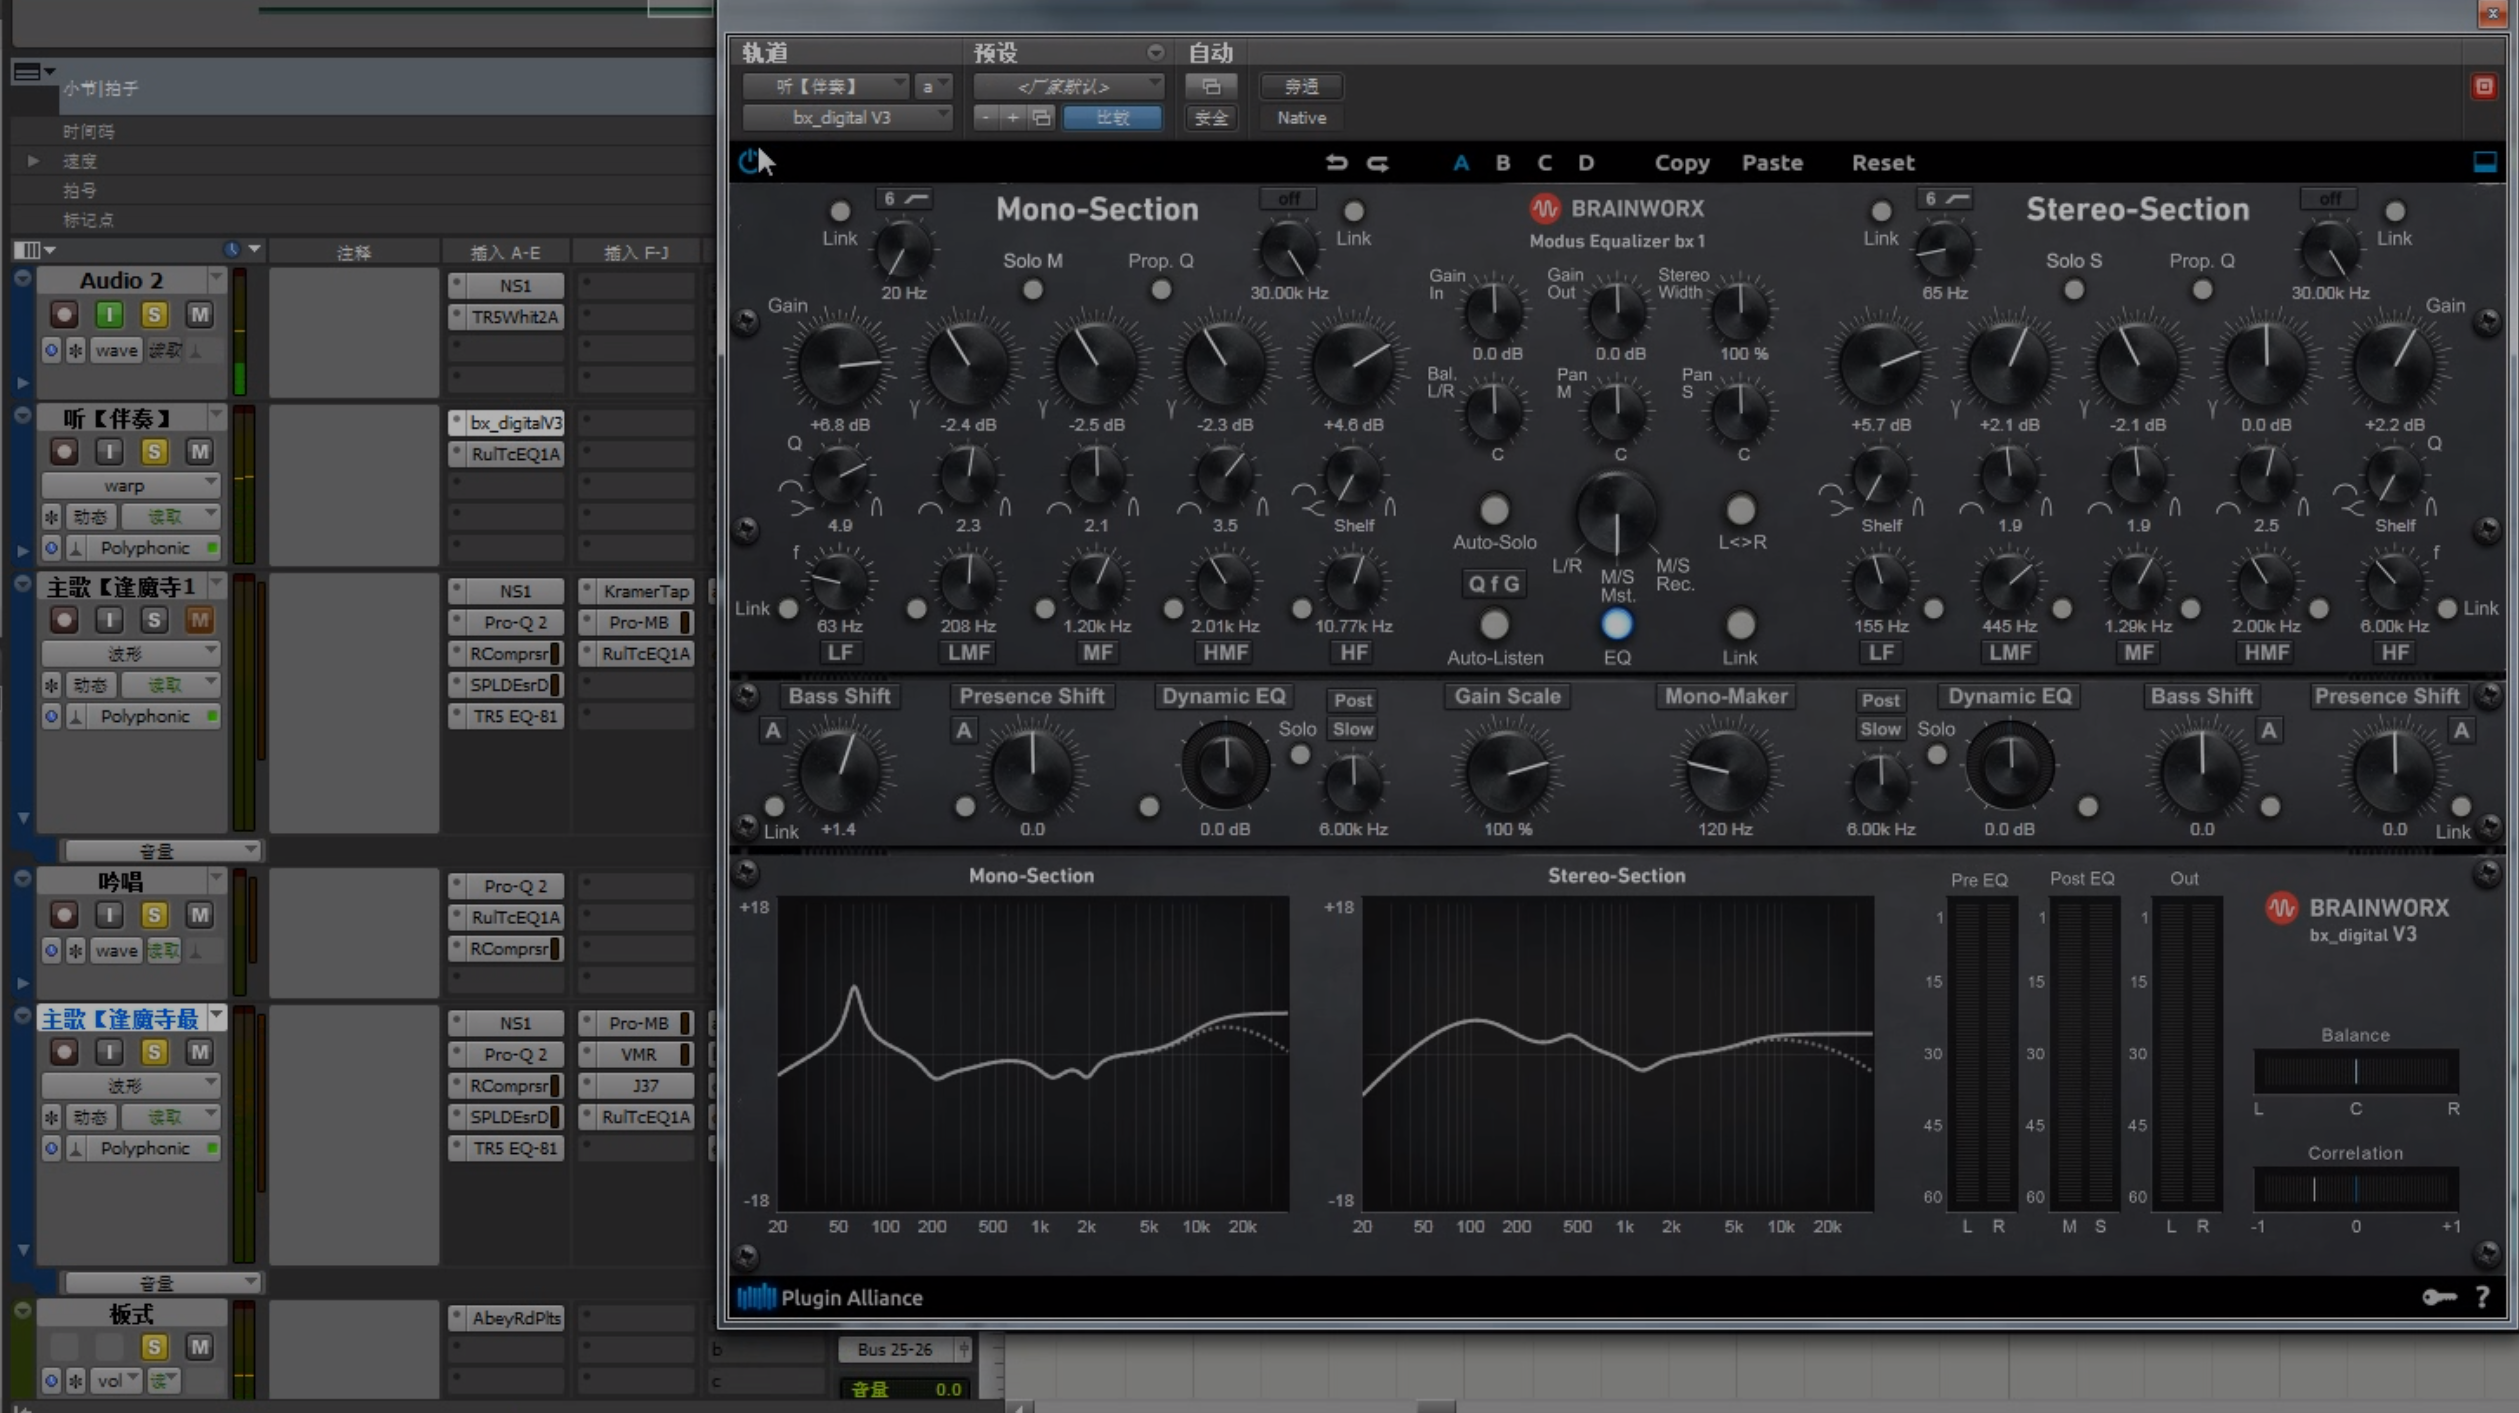Click the undo arrow icon

[1336, 162]
